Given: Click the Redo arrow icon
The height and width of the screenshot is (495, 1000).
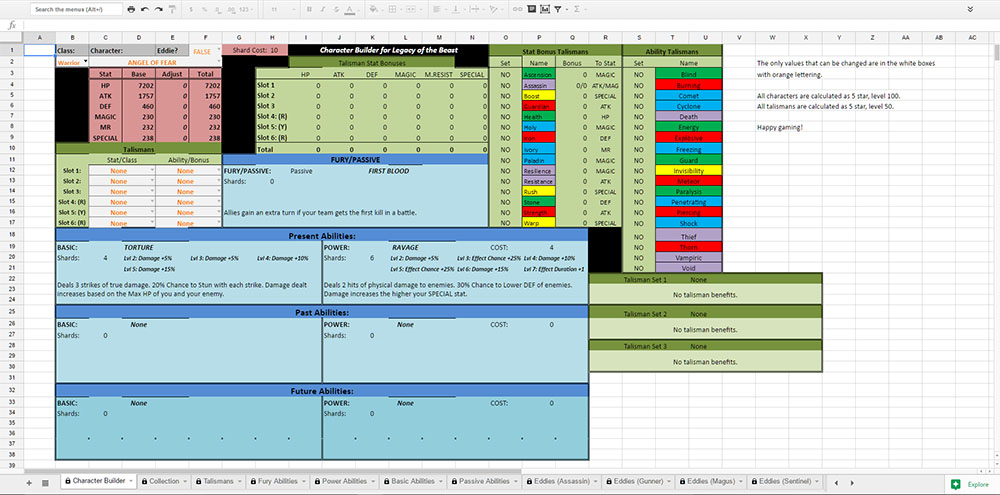Looking at the screenshot, I should point(160,9).
